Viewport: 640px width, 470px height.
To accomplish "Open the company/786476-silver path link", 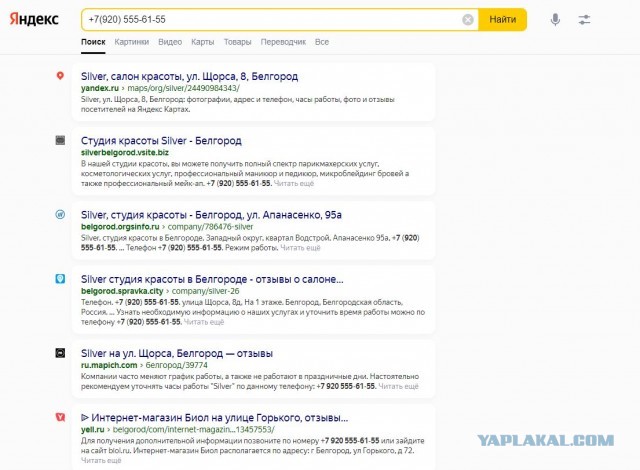I will click(x=210, y=227).
